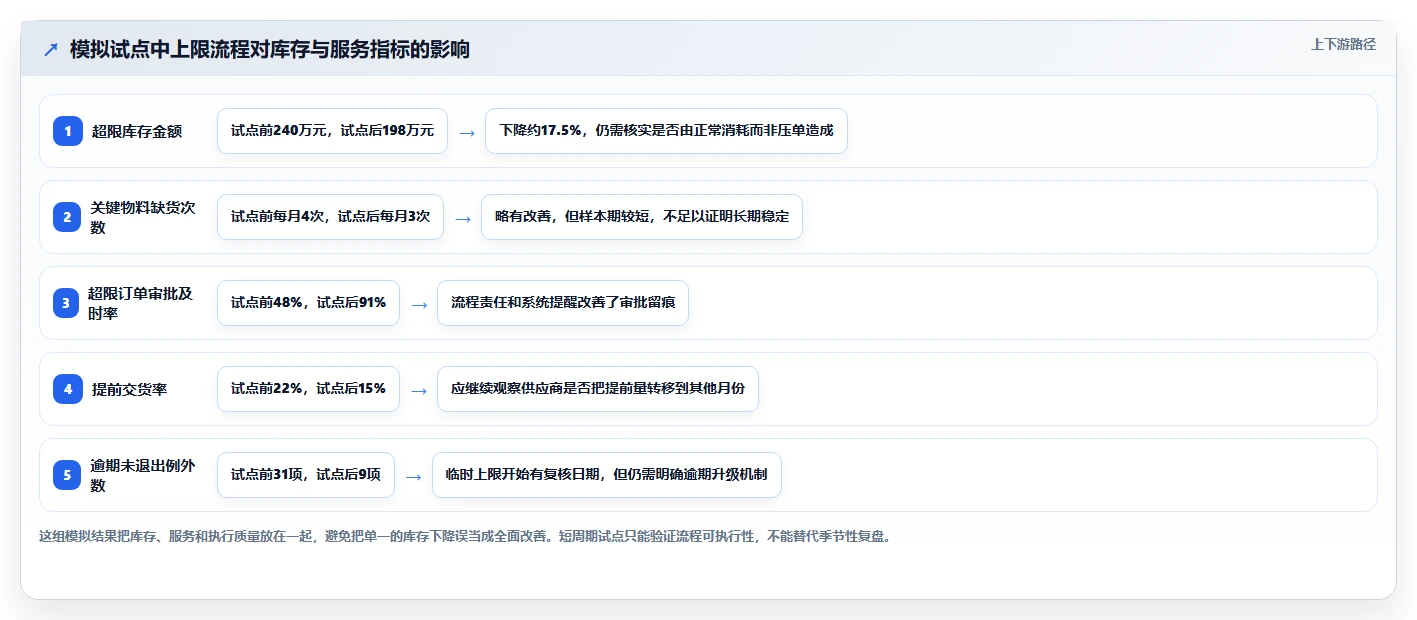Screen dimensions: 1417x620
Task: Click the trend arrow icon beside the title
Action: pyautogui.click(x=51, y=49)
